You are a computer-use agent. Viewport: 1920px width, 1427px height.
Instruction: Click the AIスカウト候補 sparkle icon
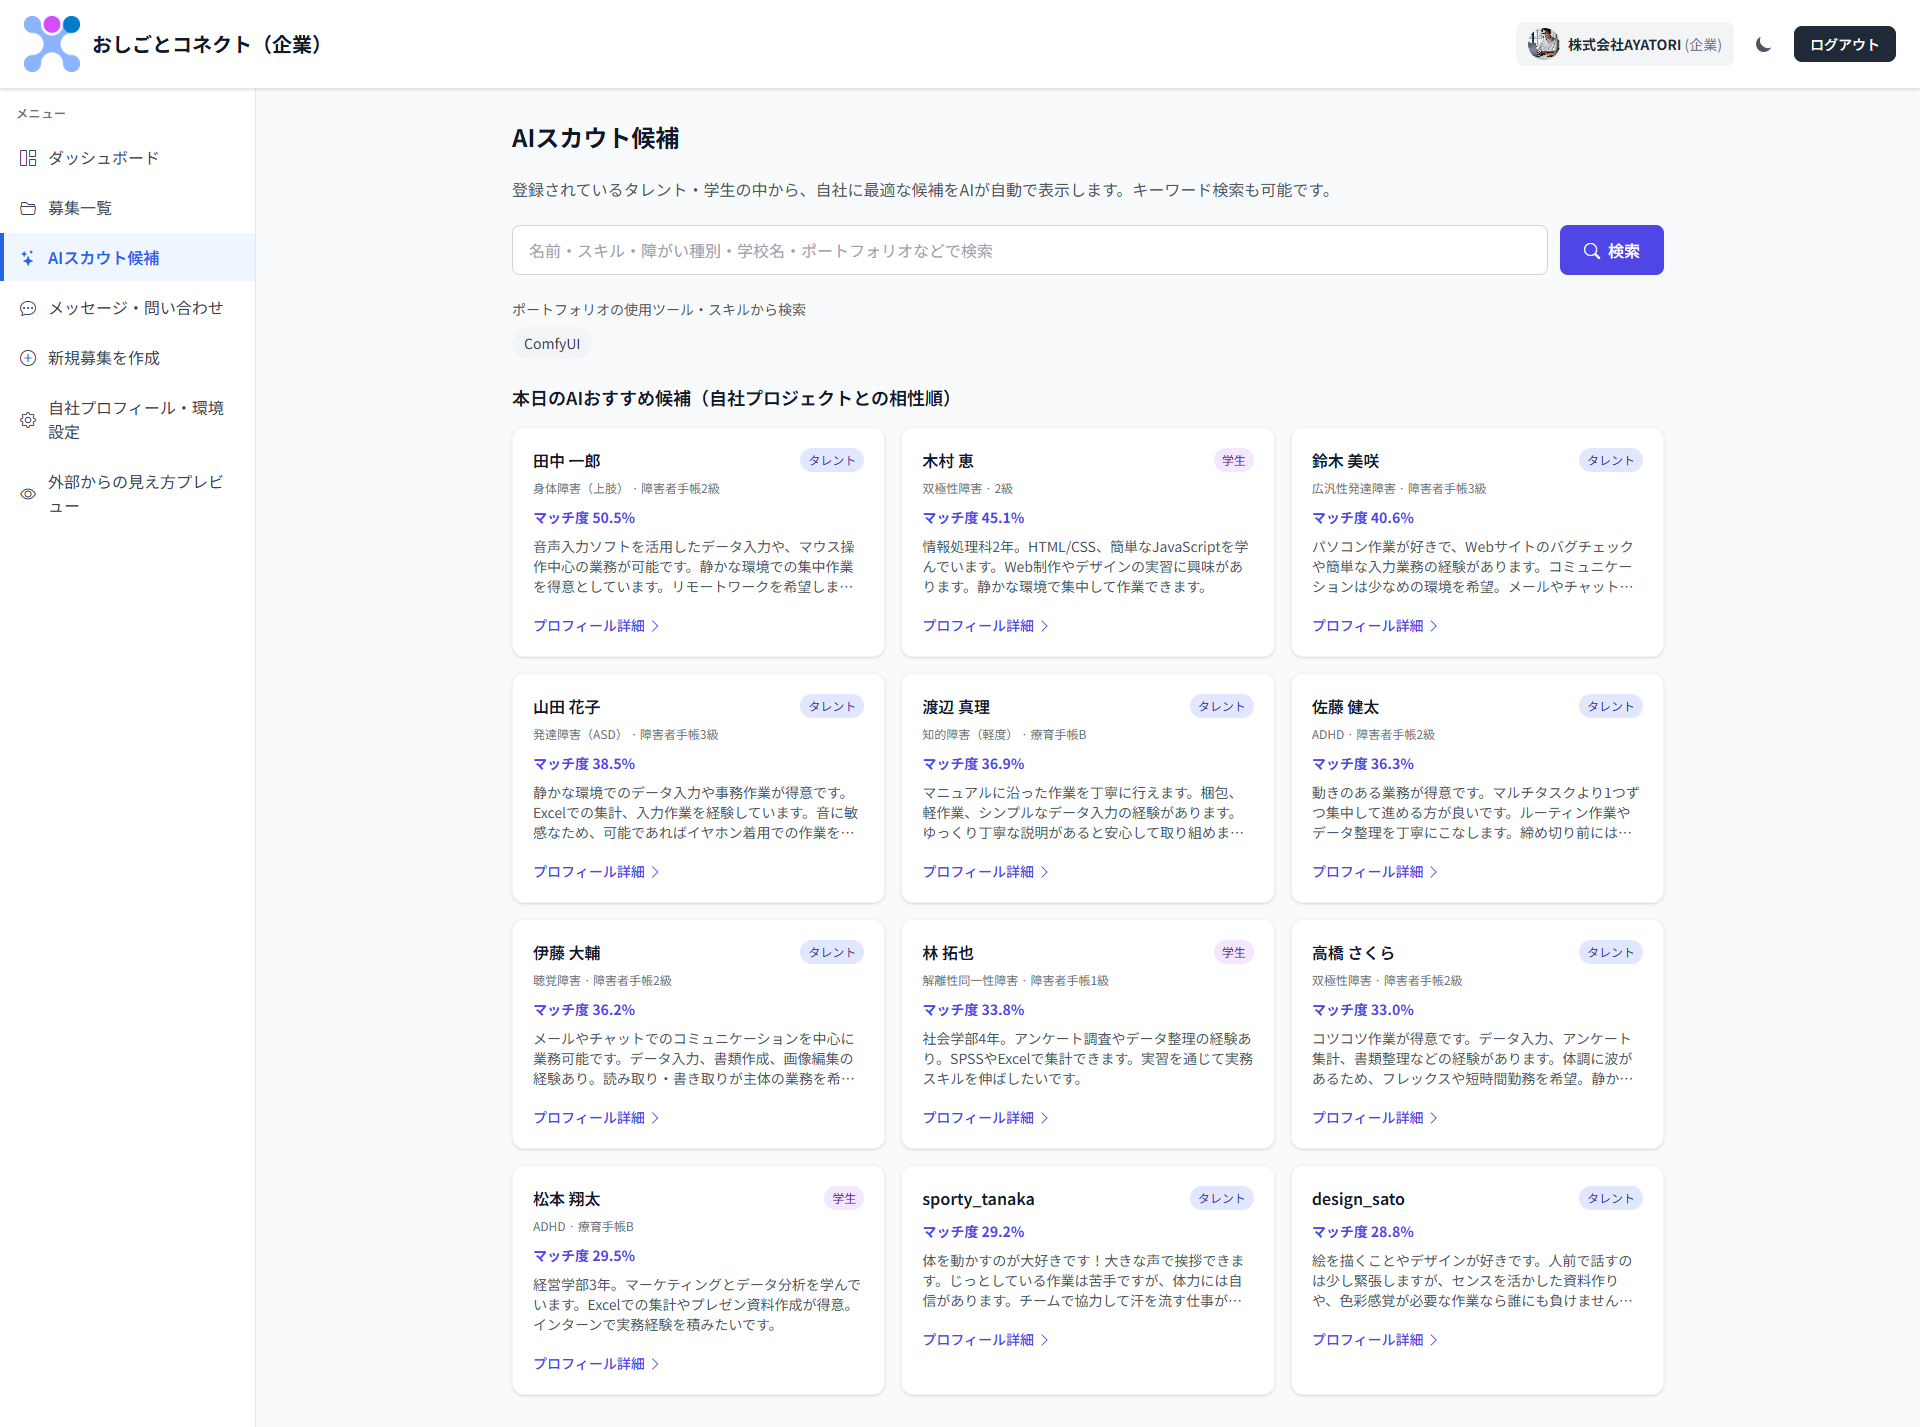click(x=28, y=258)
